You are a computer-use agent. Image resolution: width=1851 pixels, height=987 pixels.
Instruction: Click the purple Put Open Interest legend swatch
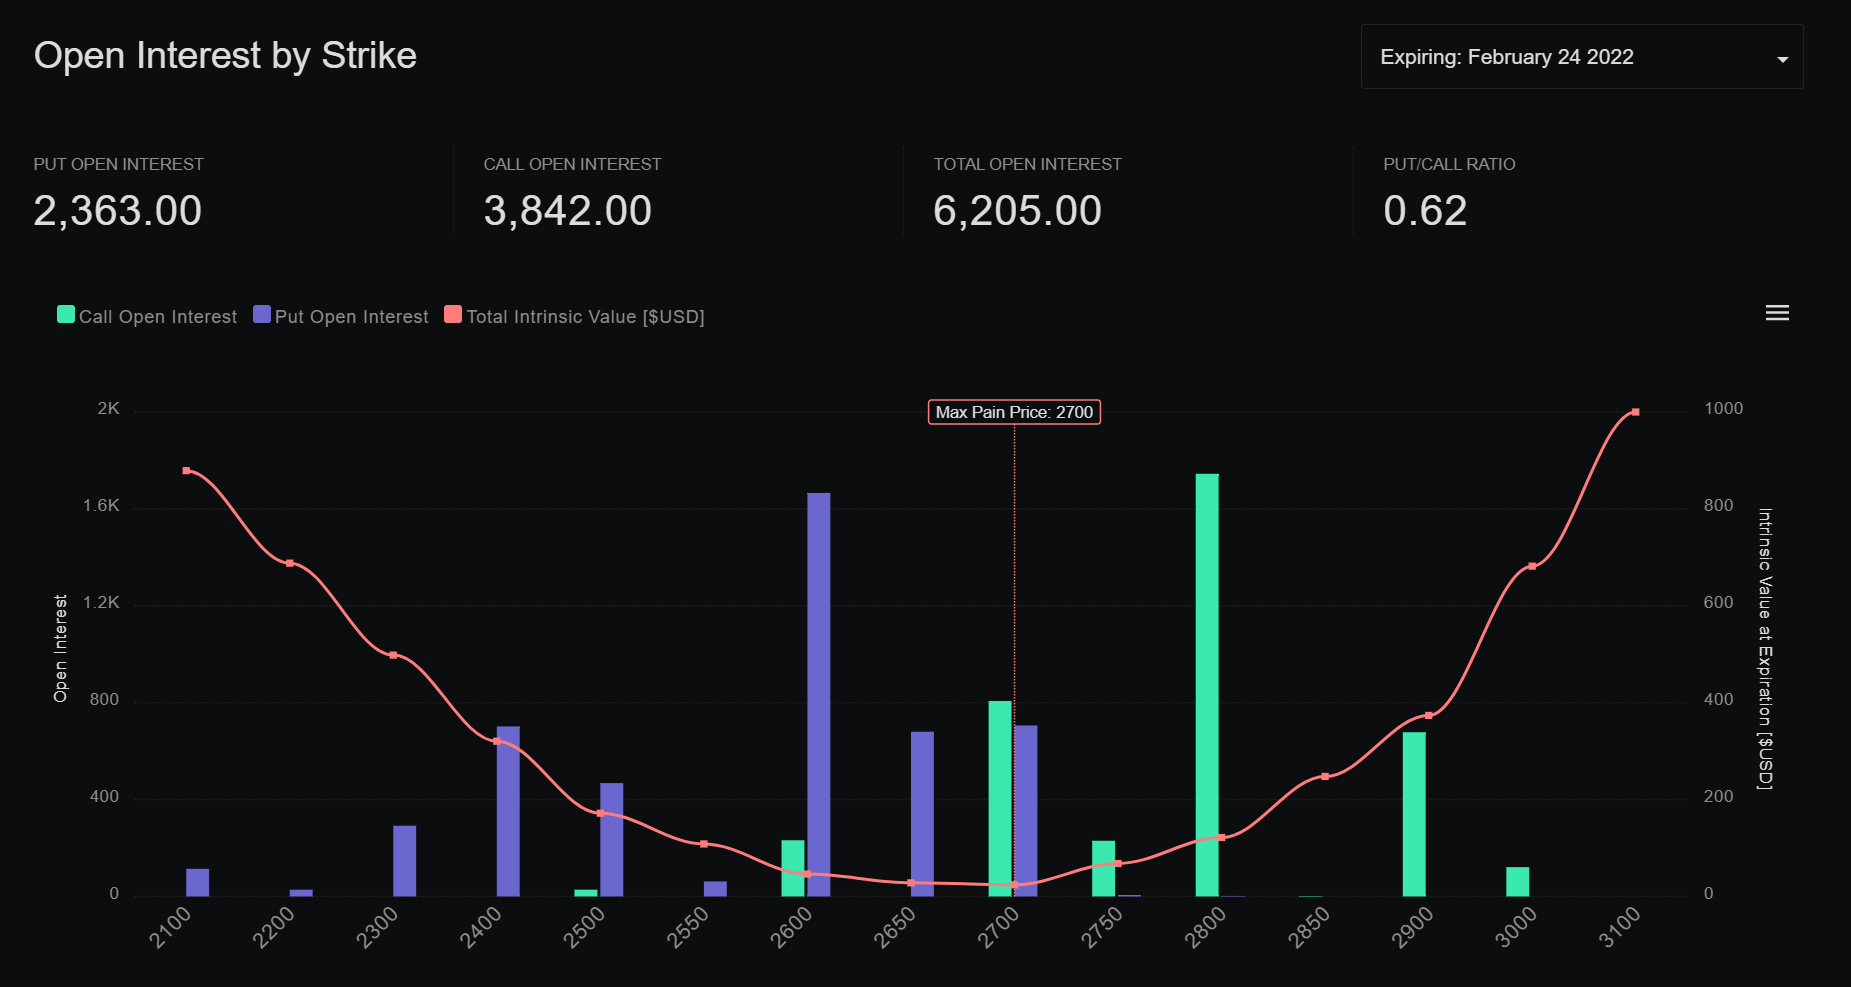tap(262, 315)
